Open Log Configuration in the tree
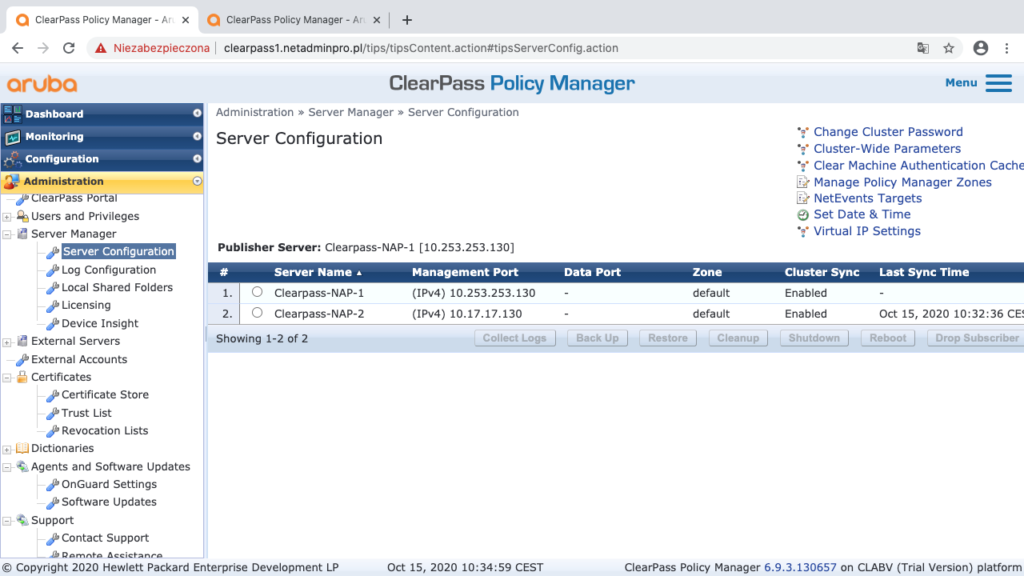The width and height of the screenshot is (1024, 576). pos(108,270)
